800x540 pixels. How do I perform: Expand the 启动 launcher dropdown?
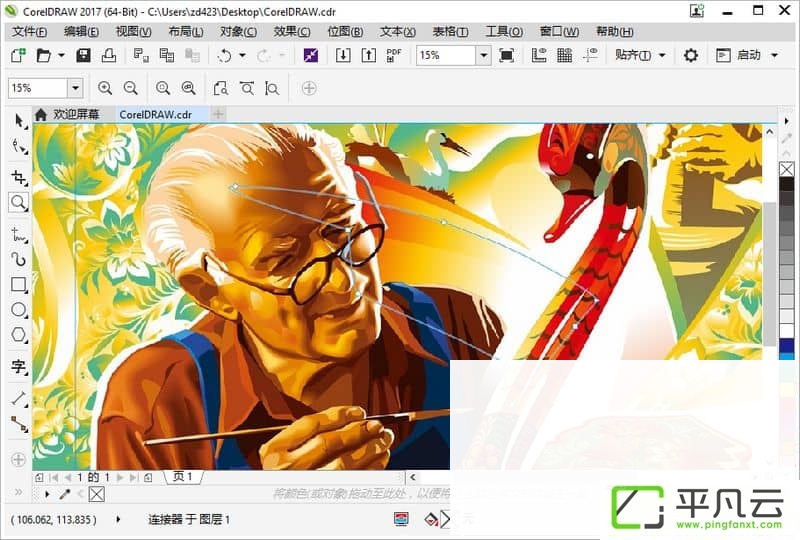[774, 55]
